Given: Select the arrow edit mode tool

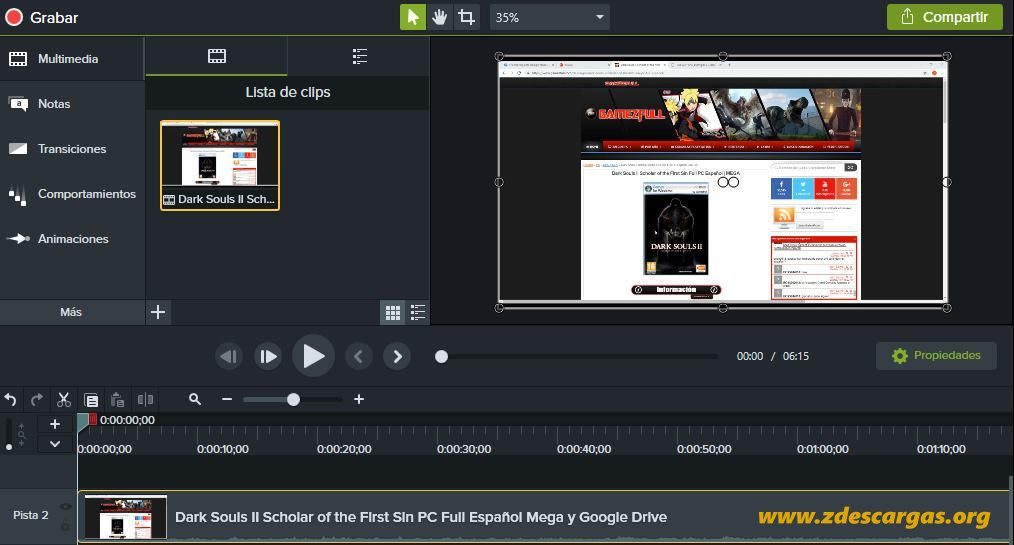Looking at the screenshot, I should (x=413, y=17).
